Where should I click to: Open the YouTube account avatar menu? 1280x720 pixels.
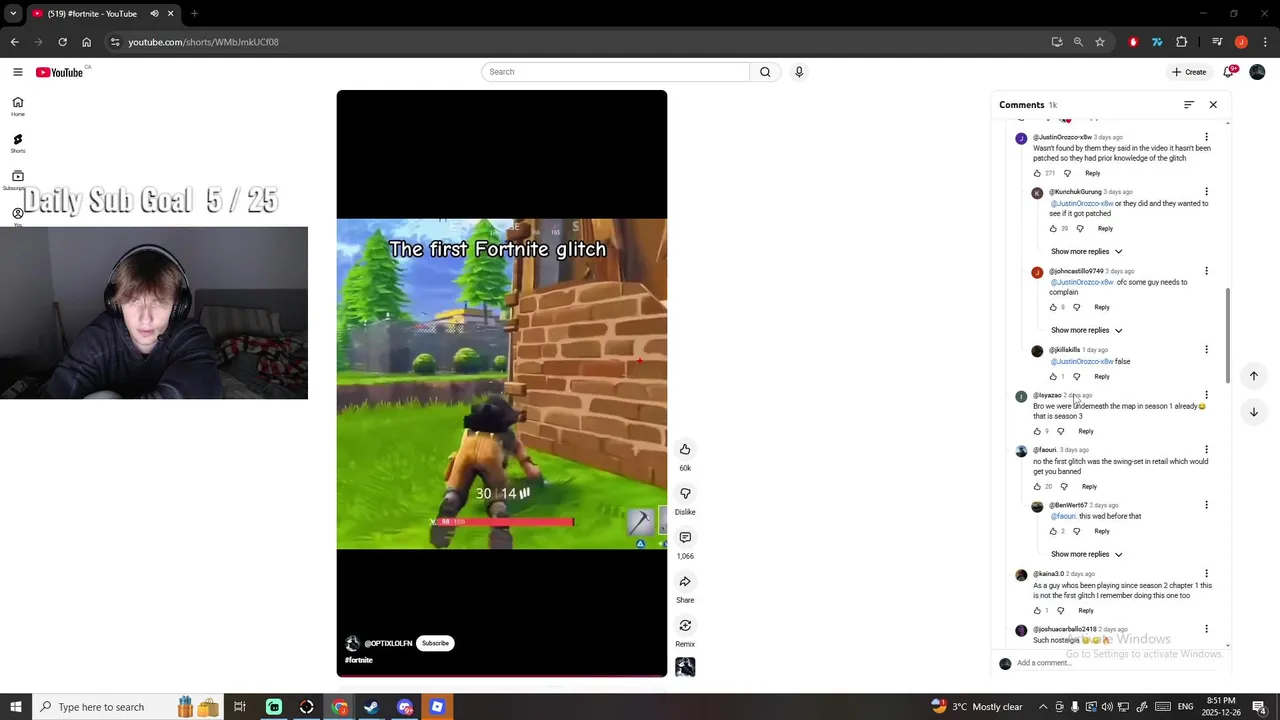[x=1257, y=72]
